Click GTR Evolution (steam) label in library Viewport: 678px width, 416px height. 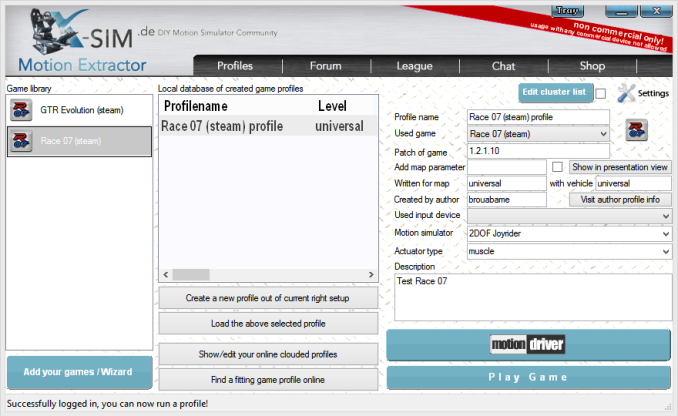82,110
